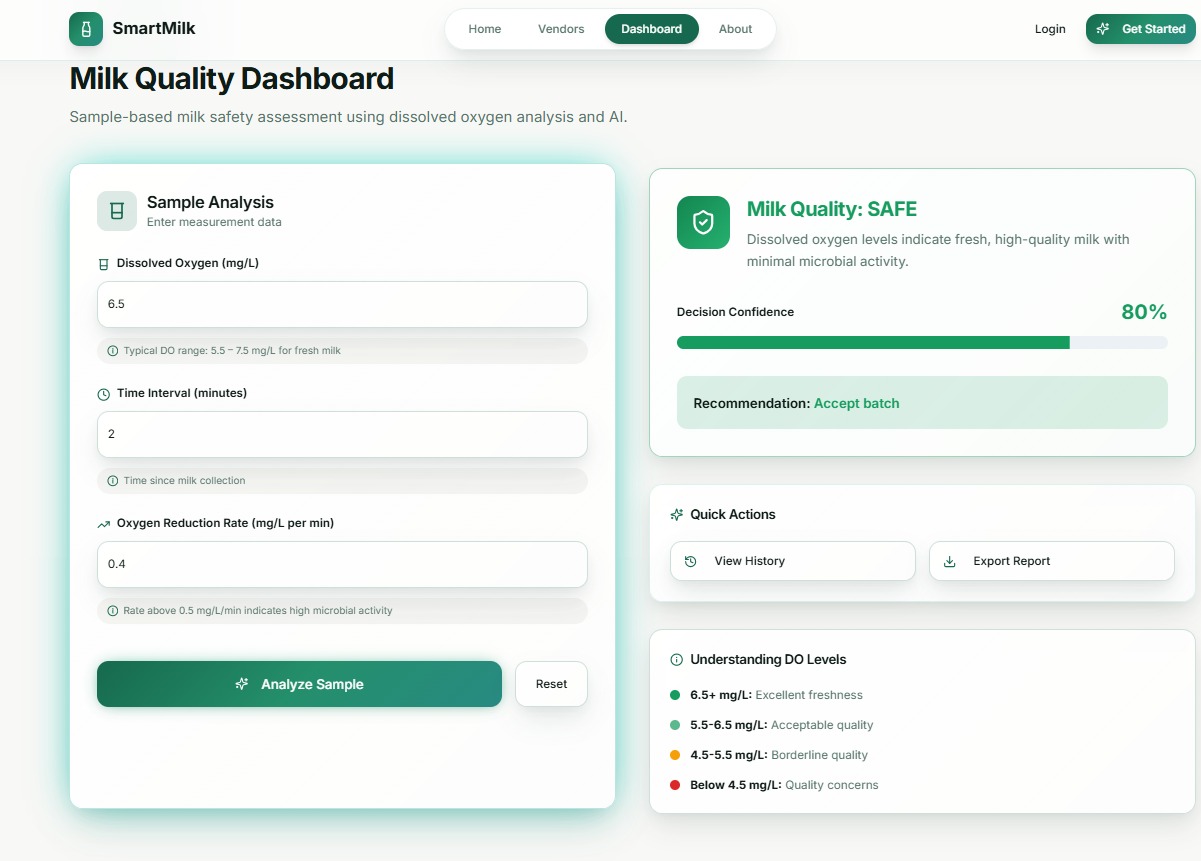Click the Rate above 0.5 mg/L/min hint text
Image resolution: width=1201 pixels, height=861 pixels.
click(258, 611)
